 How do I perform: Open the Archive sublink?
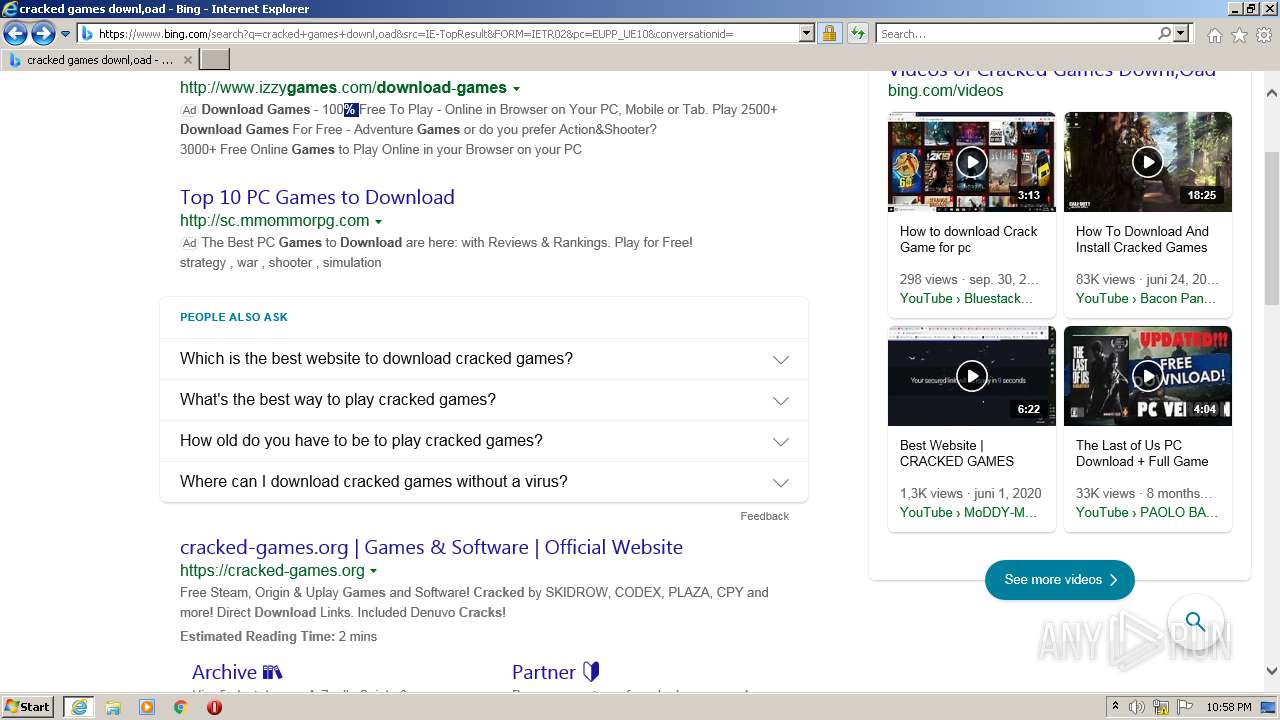(237, 672)
